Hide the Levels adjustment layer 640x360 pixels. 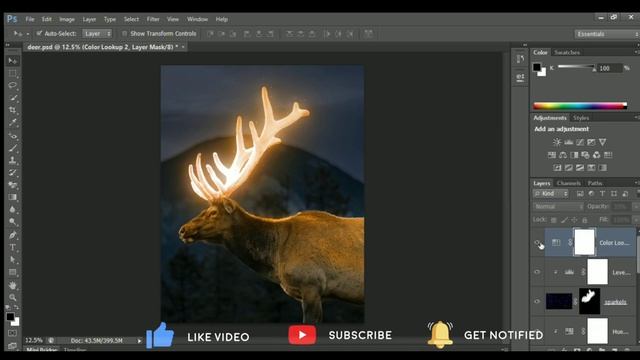(x=537, y=272)
